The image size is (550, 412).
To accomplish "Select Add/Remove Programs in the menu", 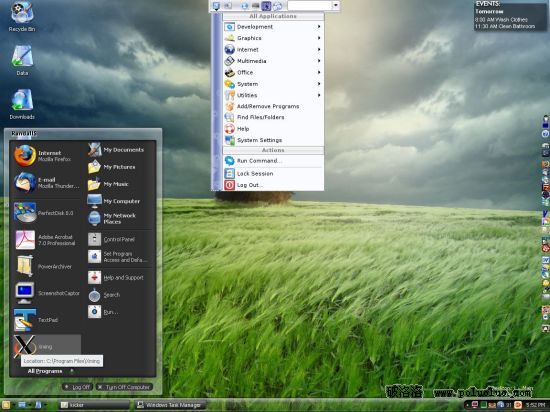I will click(273, 106).
